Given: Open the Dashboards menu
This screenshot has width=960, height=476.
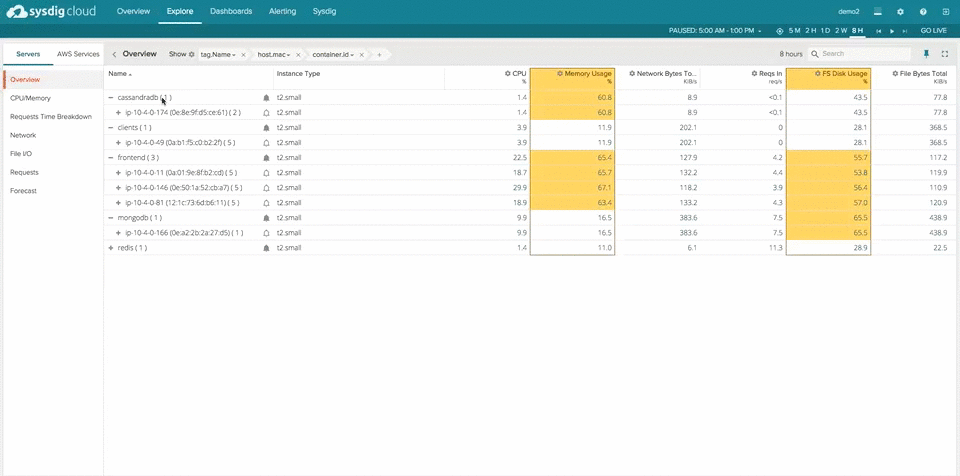Looking at the screenshot, I should coord(231,12).
